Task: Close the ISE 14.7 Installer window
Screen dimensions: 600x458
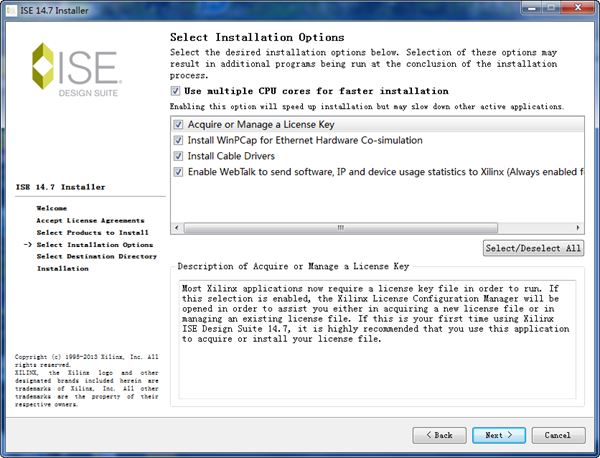Action: [x=579, y=7]
